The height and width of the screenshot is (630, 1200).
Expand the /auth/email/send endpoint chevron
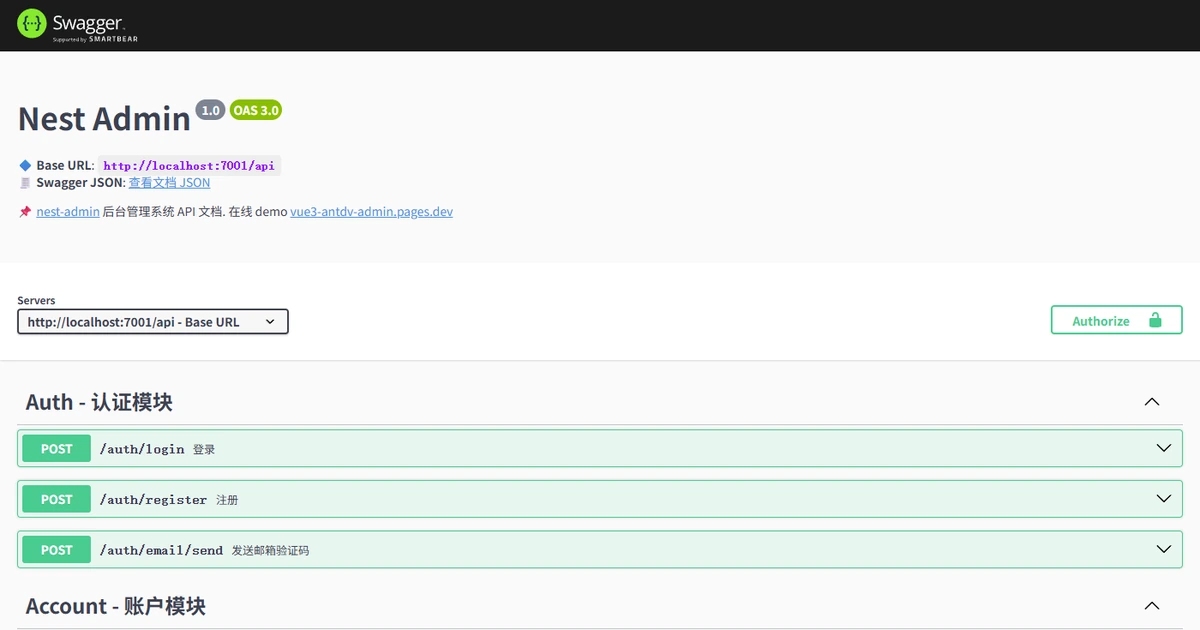[1163, 549]
